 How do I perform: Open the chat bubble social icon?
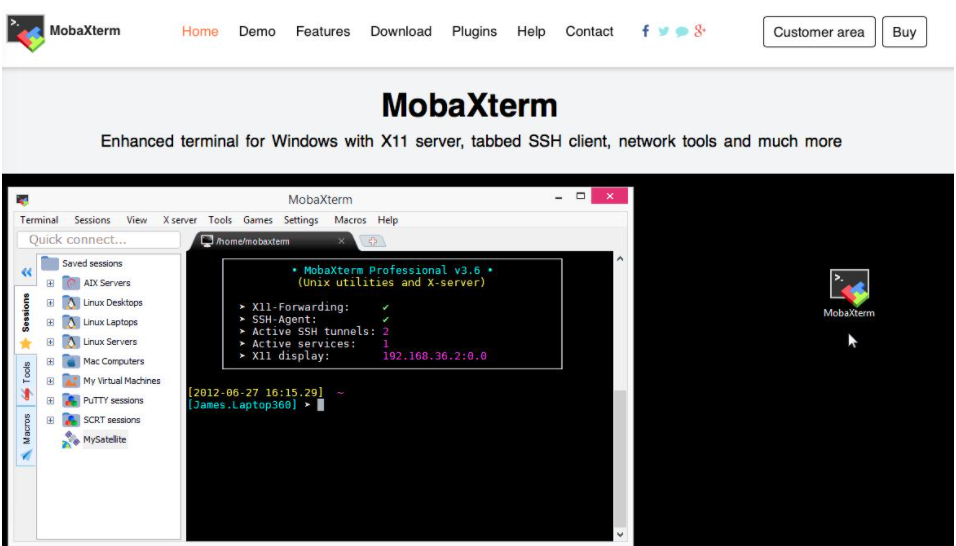[x=682, y=32]
